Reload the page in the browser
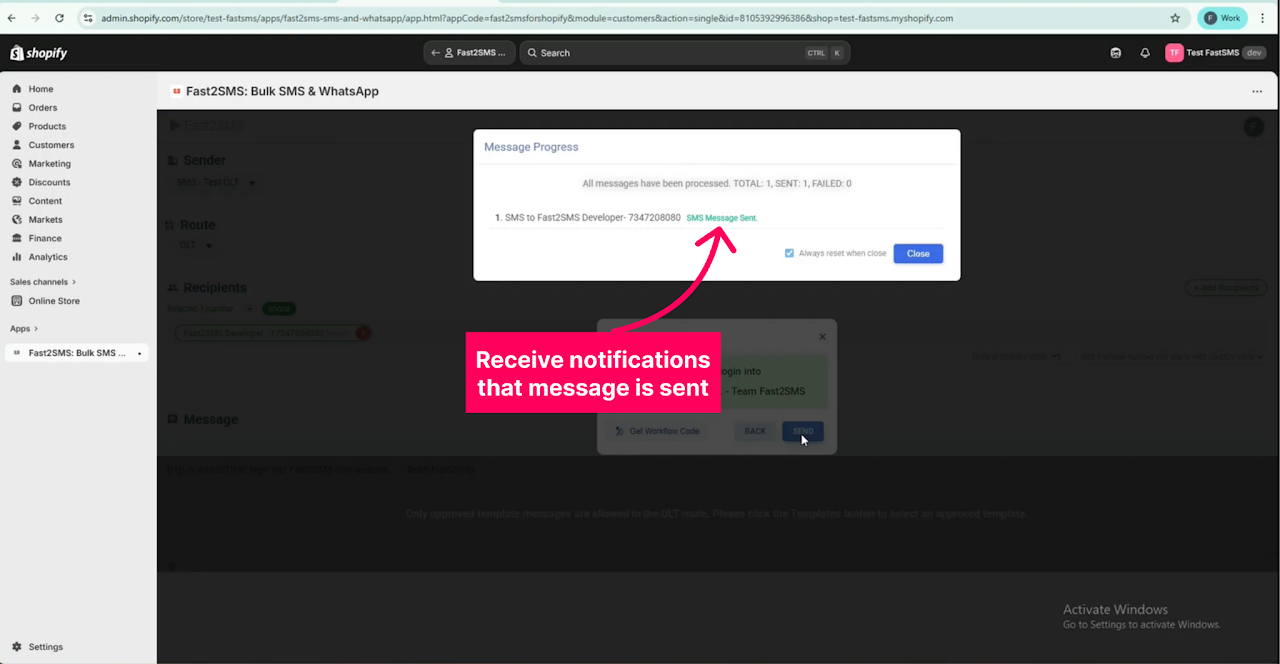The width and height of the screenshot is (1280, 664). point(60,18)
